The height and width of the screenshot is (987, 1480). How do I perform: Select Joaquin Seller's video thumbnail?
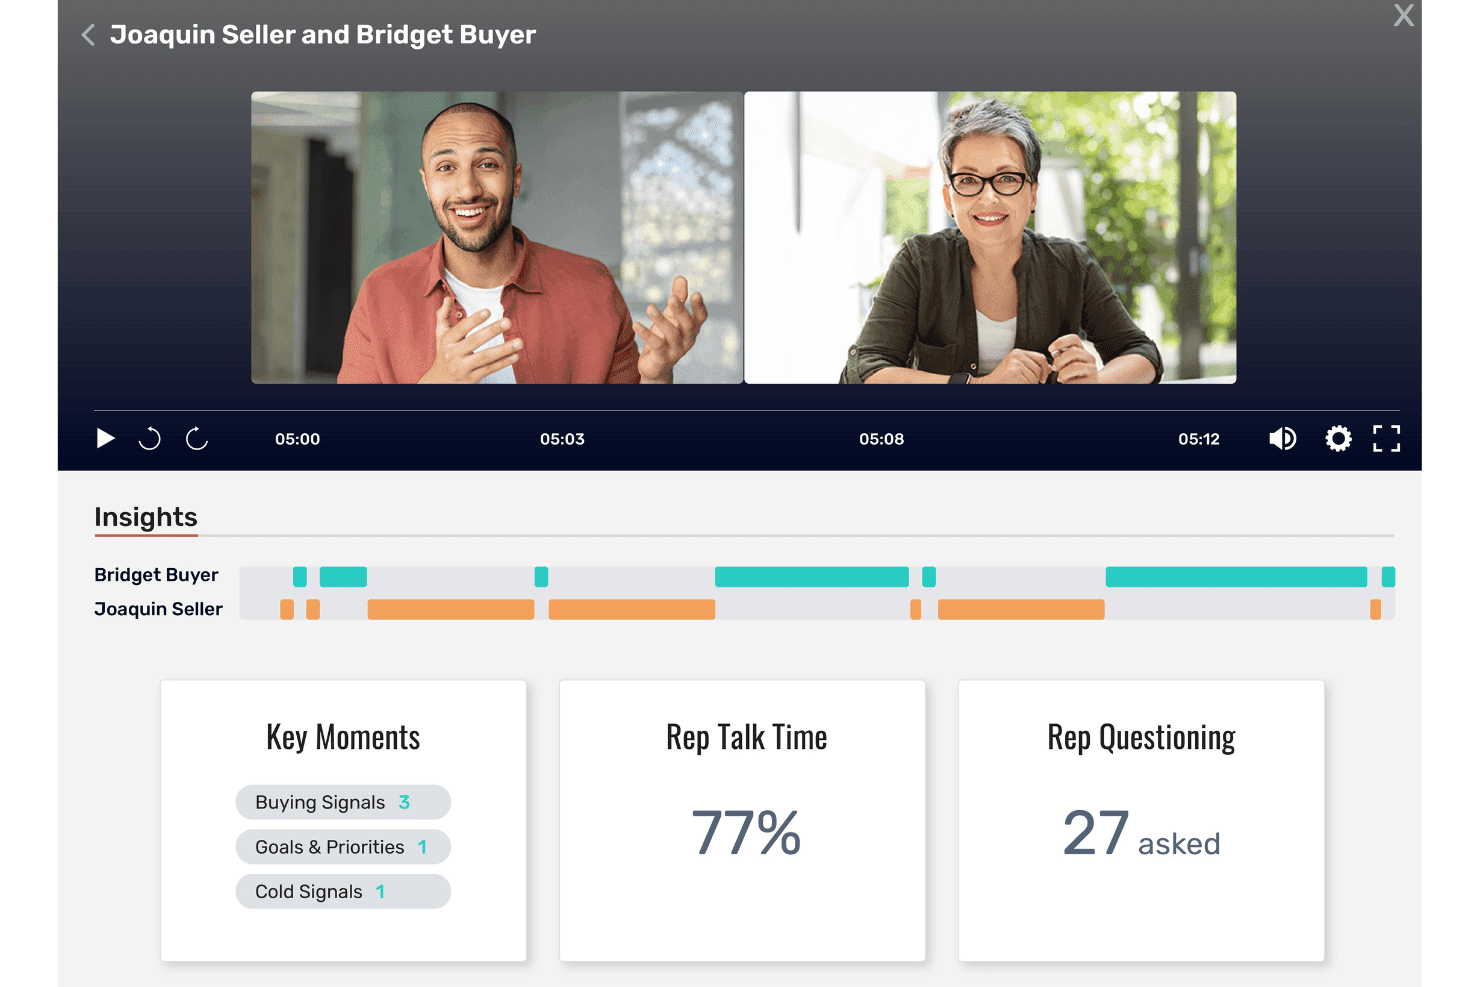pyautogui.click(x=497, y=238)
